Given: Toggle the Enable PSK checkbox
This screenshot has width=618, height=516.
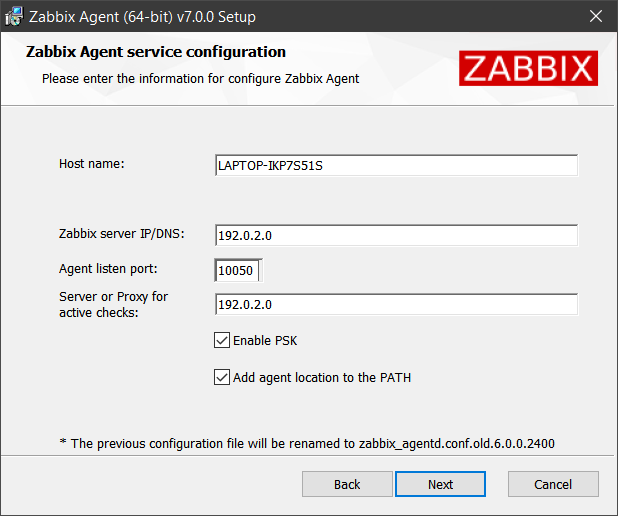Looking at the screenshot, I should pyautogui.click(x=222, y=340).
